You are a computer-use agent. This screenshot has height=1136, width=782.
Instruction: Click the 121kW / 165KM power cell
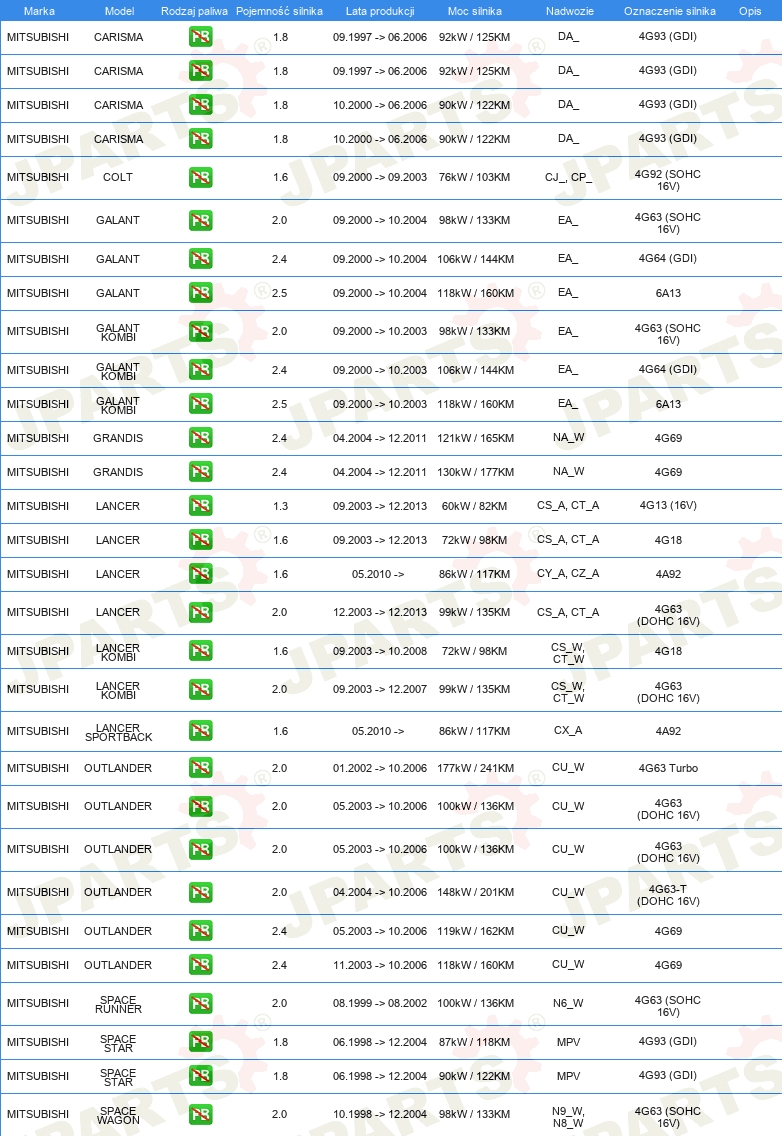click(475, 438)
